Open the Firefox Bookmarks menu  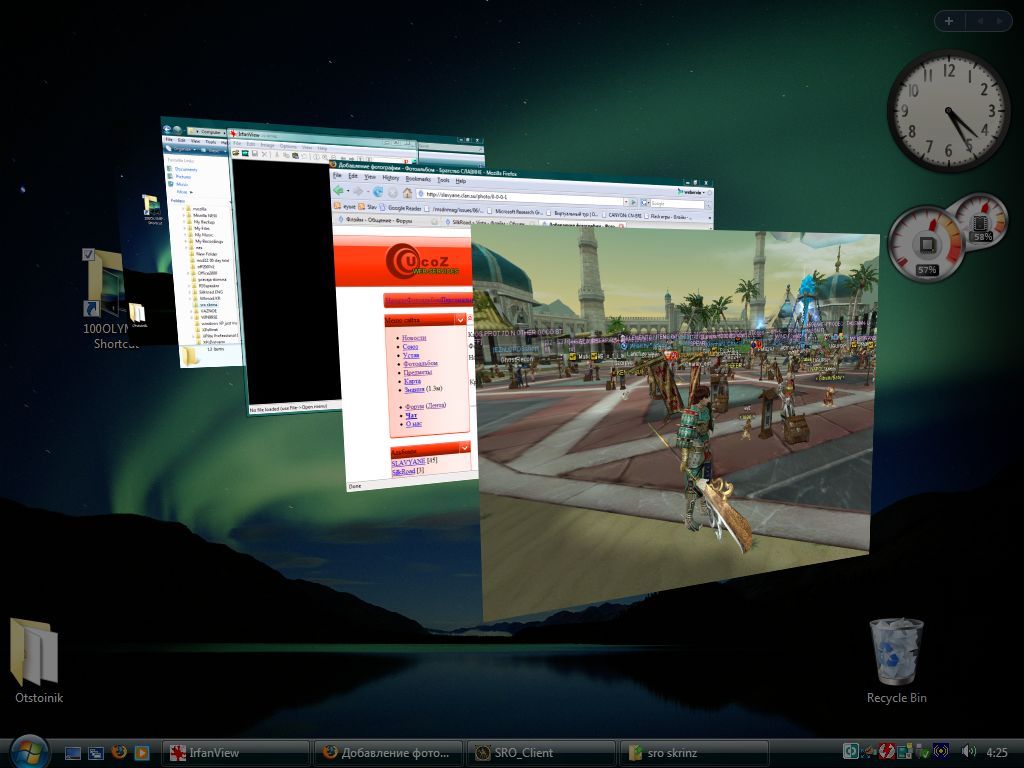pyautogui.click(x=418, y=179)
